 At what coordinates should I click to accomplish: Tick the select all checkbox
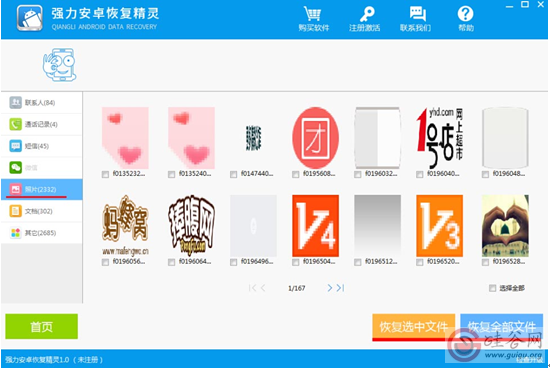point(492,288)
